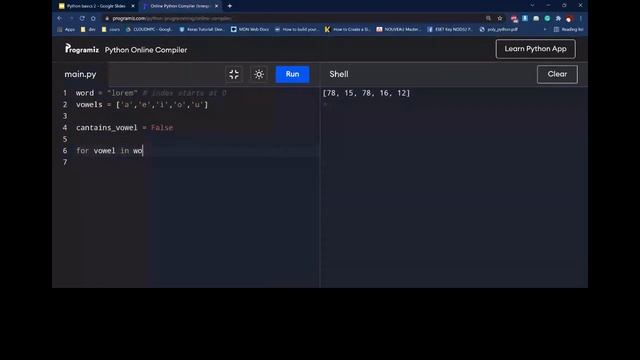Clear the Shell output

[x=557, y=74]
